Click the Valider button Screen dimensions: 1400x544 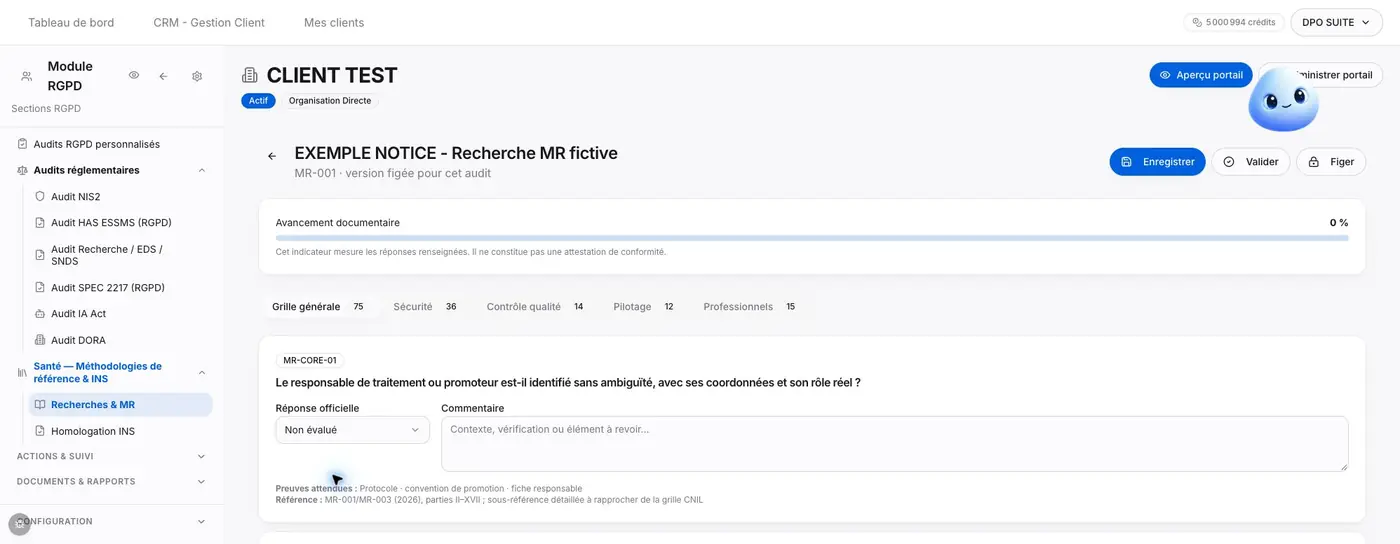point(1250,162)
